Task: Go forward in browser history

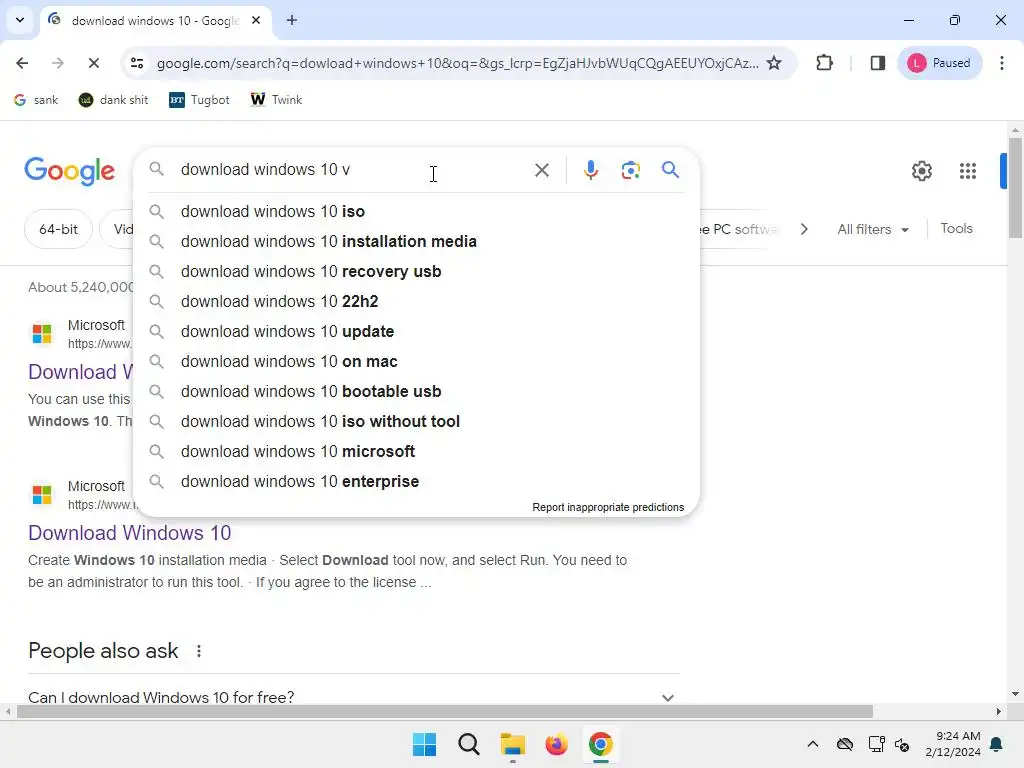Action: tap(57, 63)
